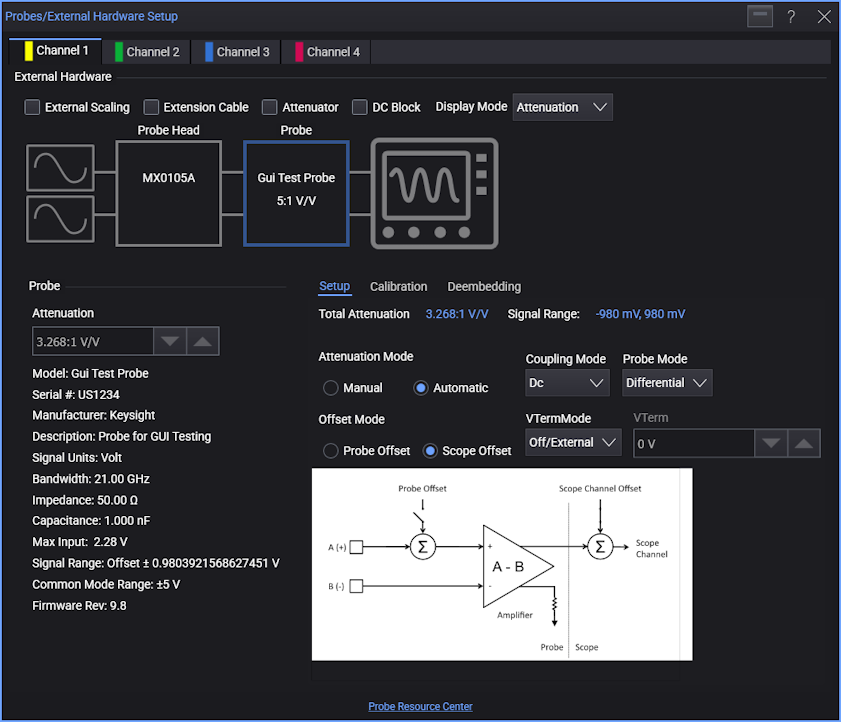The height and width of the screenshot is (722, 841).
Task: Choose Probe Offset radio button
Action: click(330, 451)
